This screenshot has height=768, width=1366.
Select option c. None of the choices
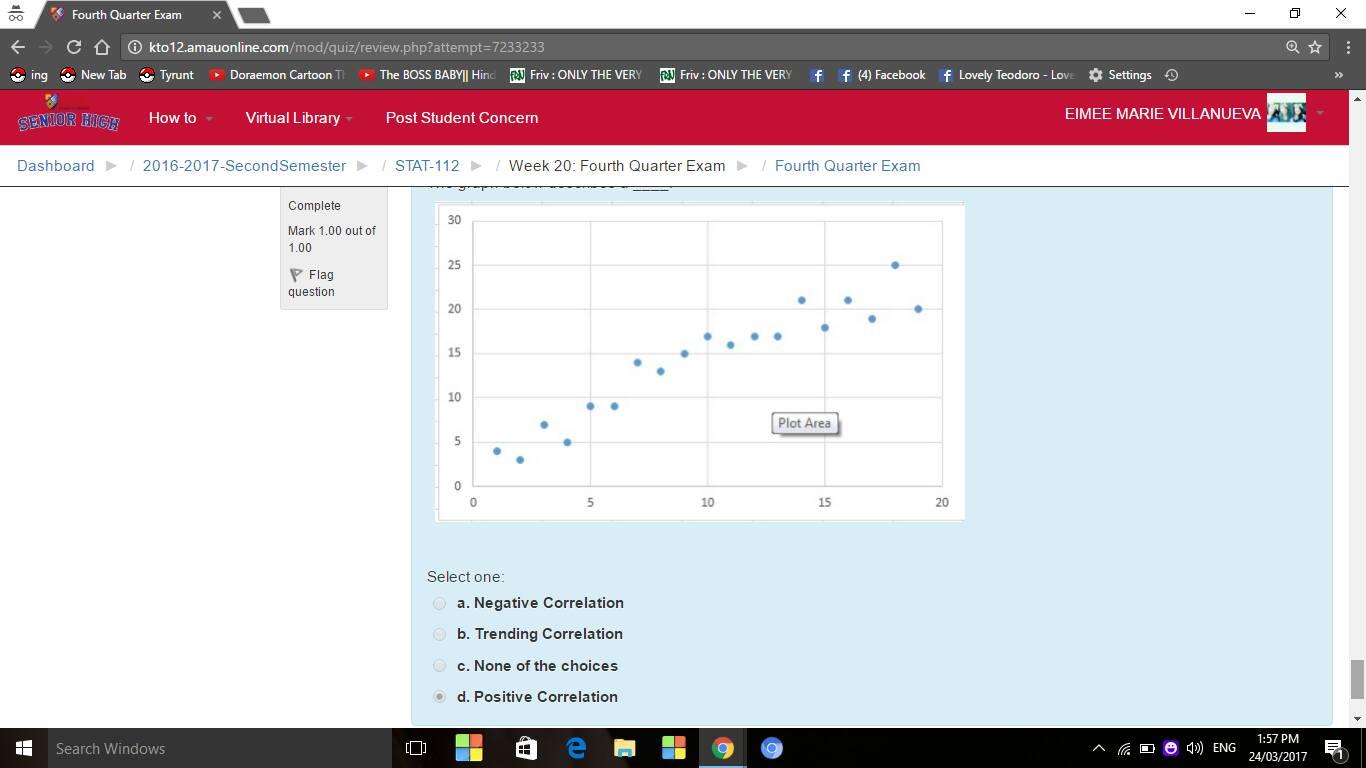tap(439, 666)
